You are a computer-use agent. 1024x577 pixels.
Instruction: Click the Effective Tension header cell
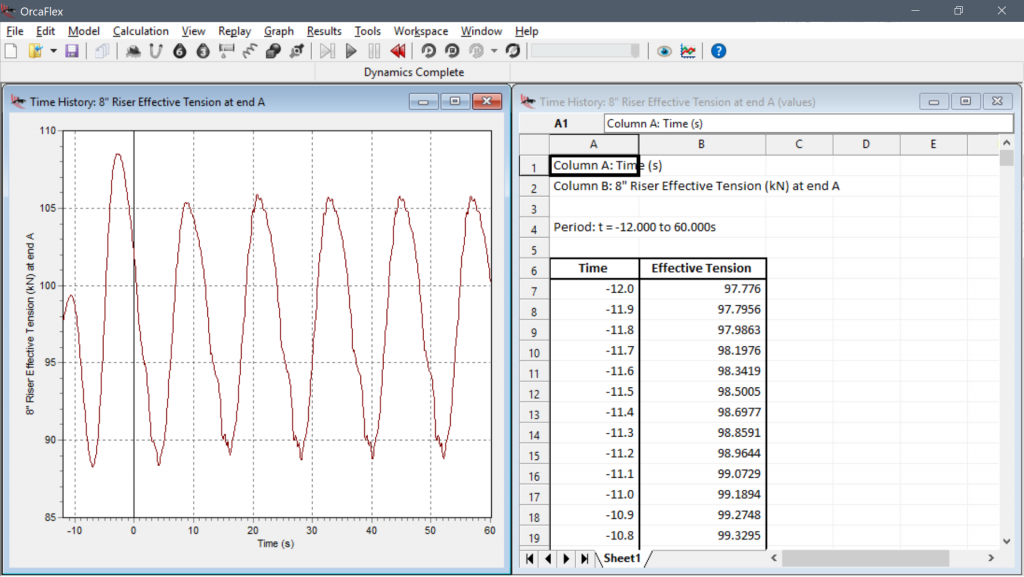[x=702, y=268]
